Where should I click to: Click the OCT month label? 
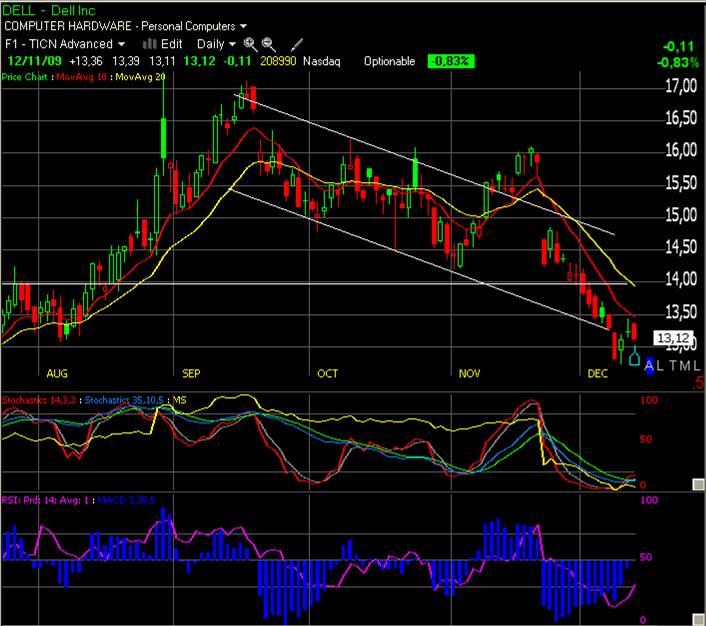(327, 373)
